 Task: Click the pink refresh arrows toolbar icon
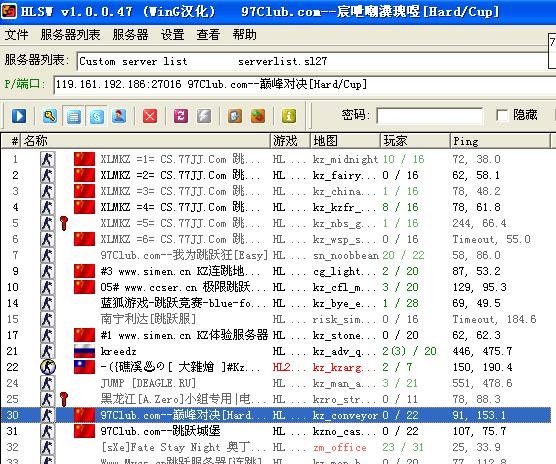pyautogui.click(x=181, y=116)
